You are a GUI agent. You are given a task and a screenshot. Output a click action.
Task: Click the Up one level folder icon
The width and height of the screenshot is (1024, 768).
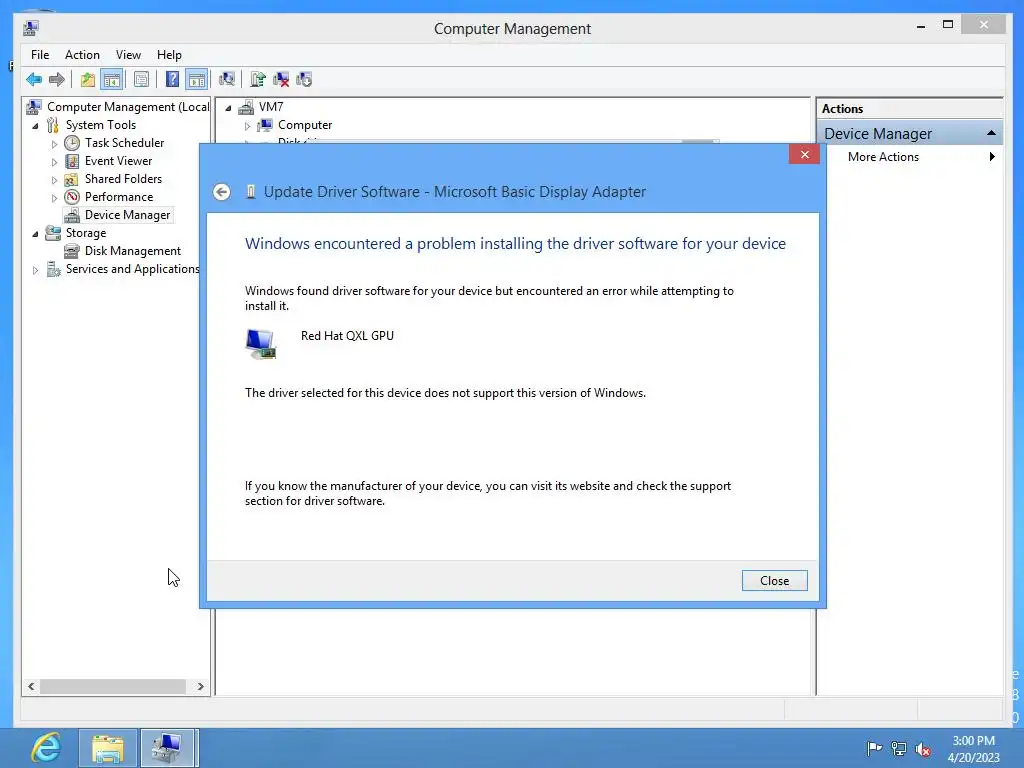click(x=88, y=80)
